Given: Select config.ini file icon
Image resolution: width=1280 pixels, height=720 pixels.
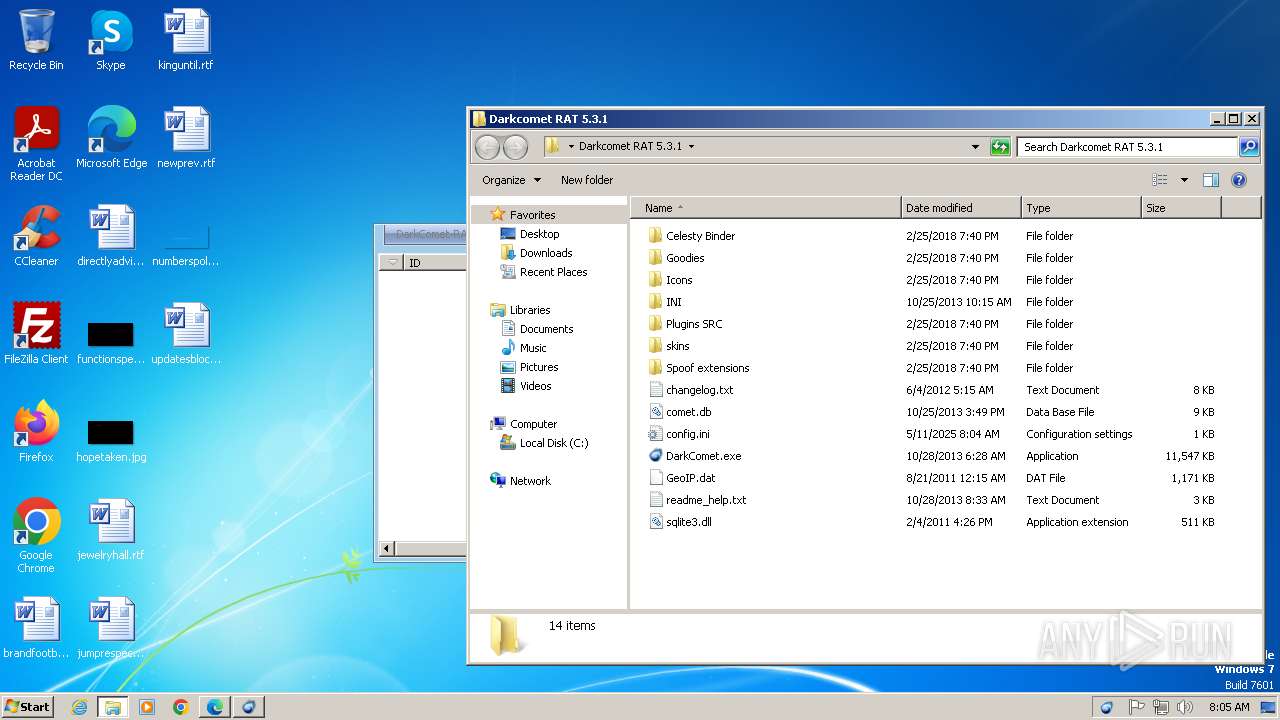Looking at the screenshot, I should [656, 434].
